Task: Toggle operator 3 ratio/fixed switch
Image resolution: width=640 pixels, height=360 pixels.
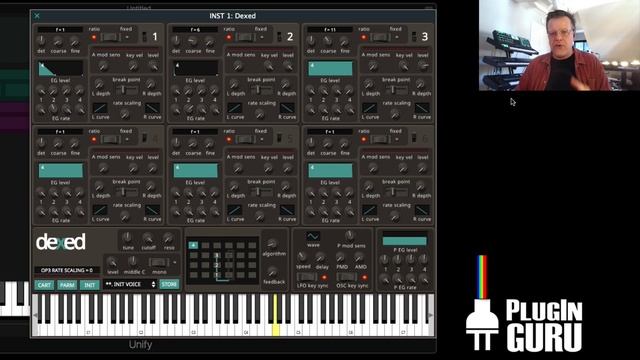Action: click(x=380, y=37)
